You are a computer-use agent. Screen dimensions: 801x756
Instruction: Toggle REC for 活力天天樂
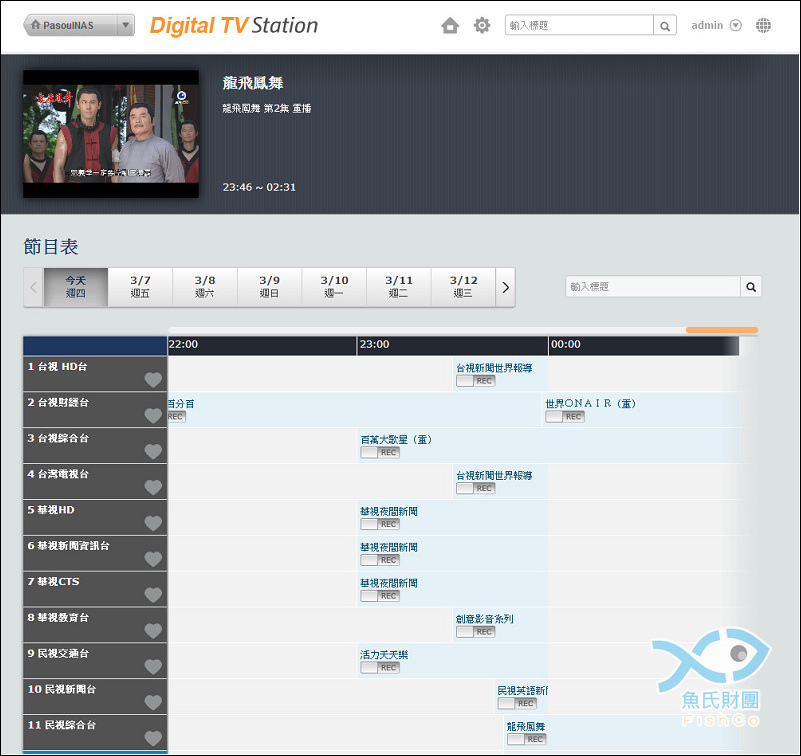380,668
